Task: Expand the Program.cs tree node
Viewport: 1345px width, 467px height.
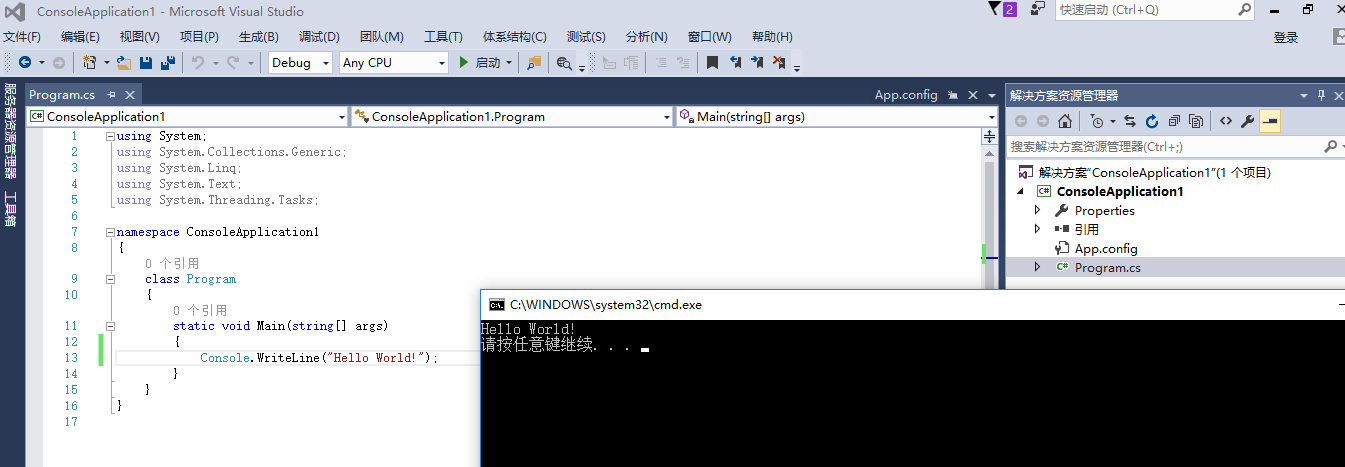Action: point(1037,267)
